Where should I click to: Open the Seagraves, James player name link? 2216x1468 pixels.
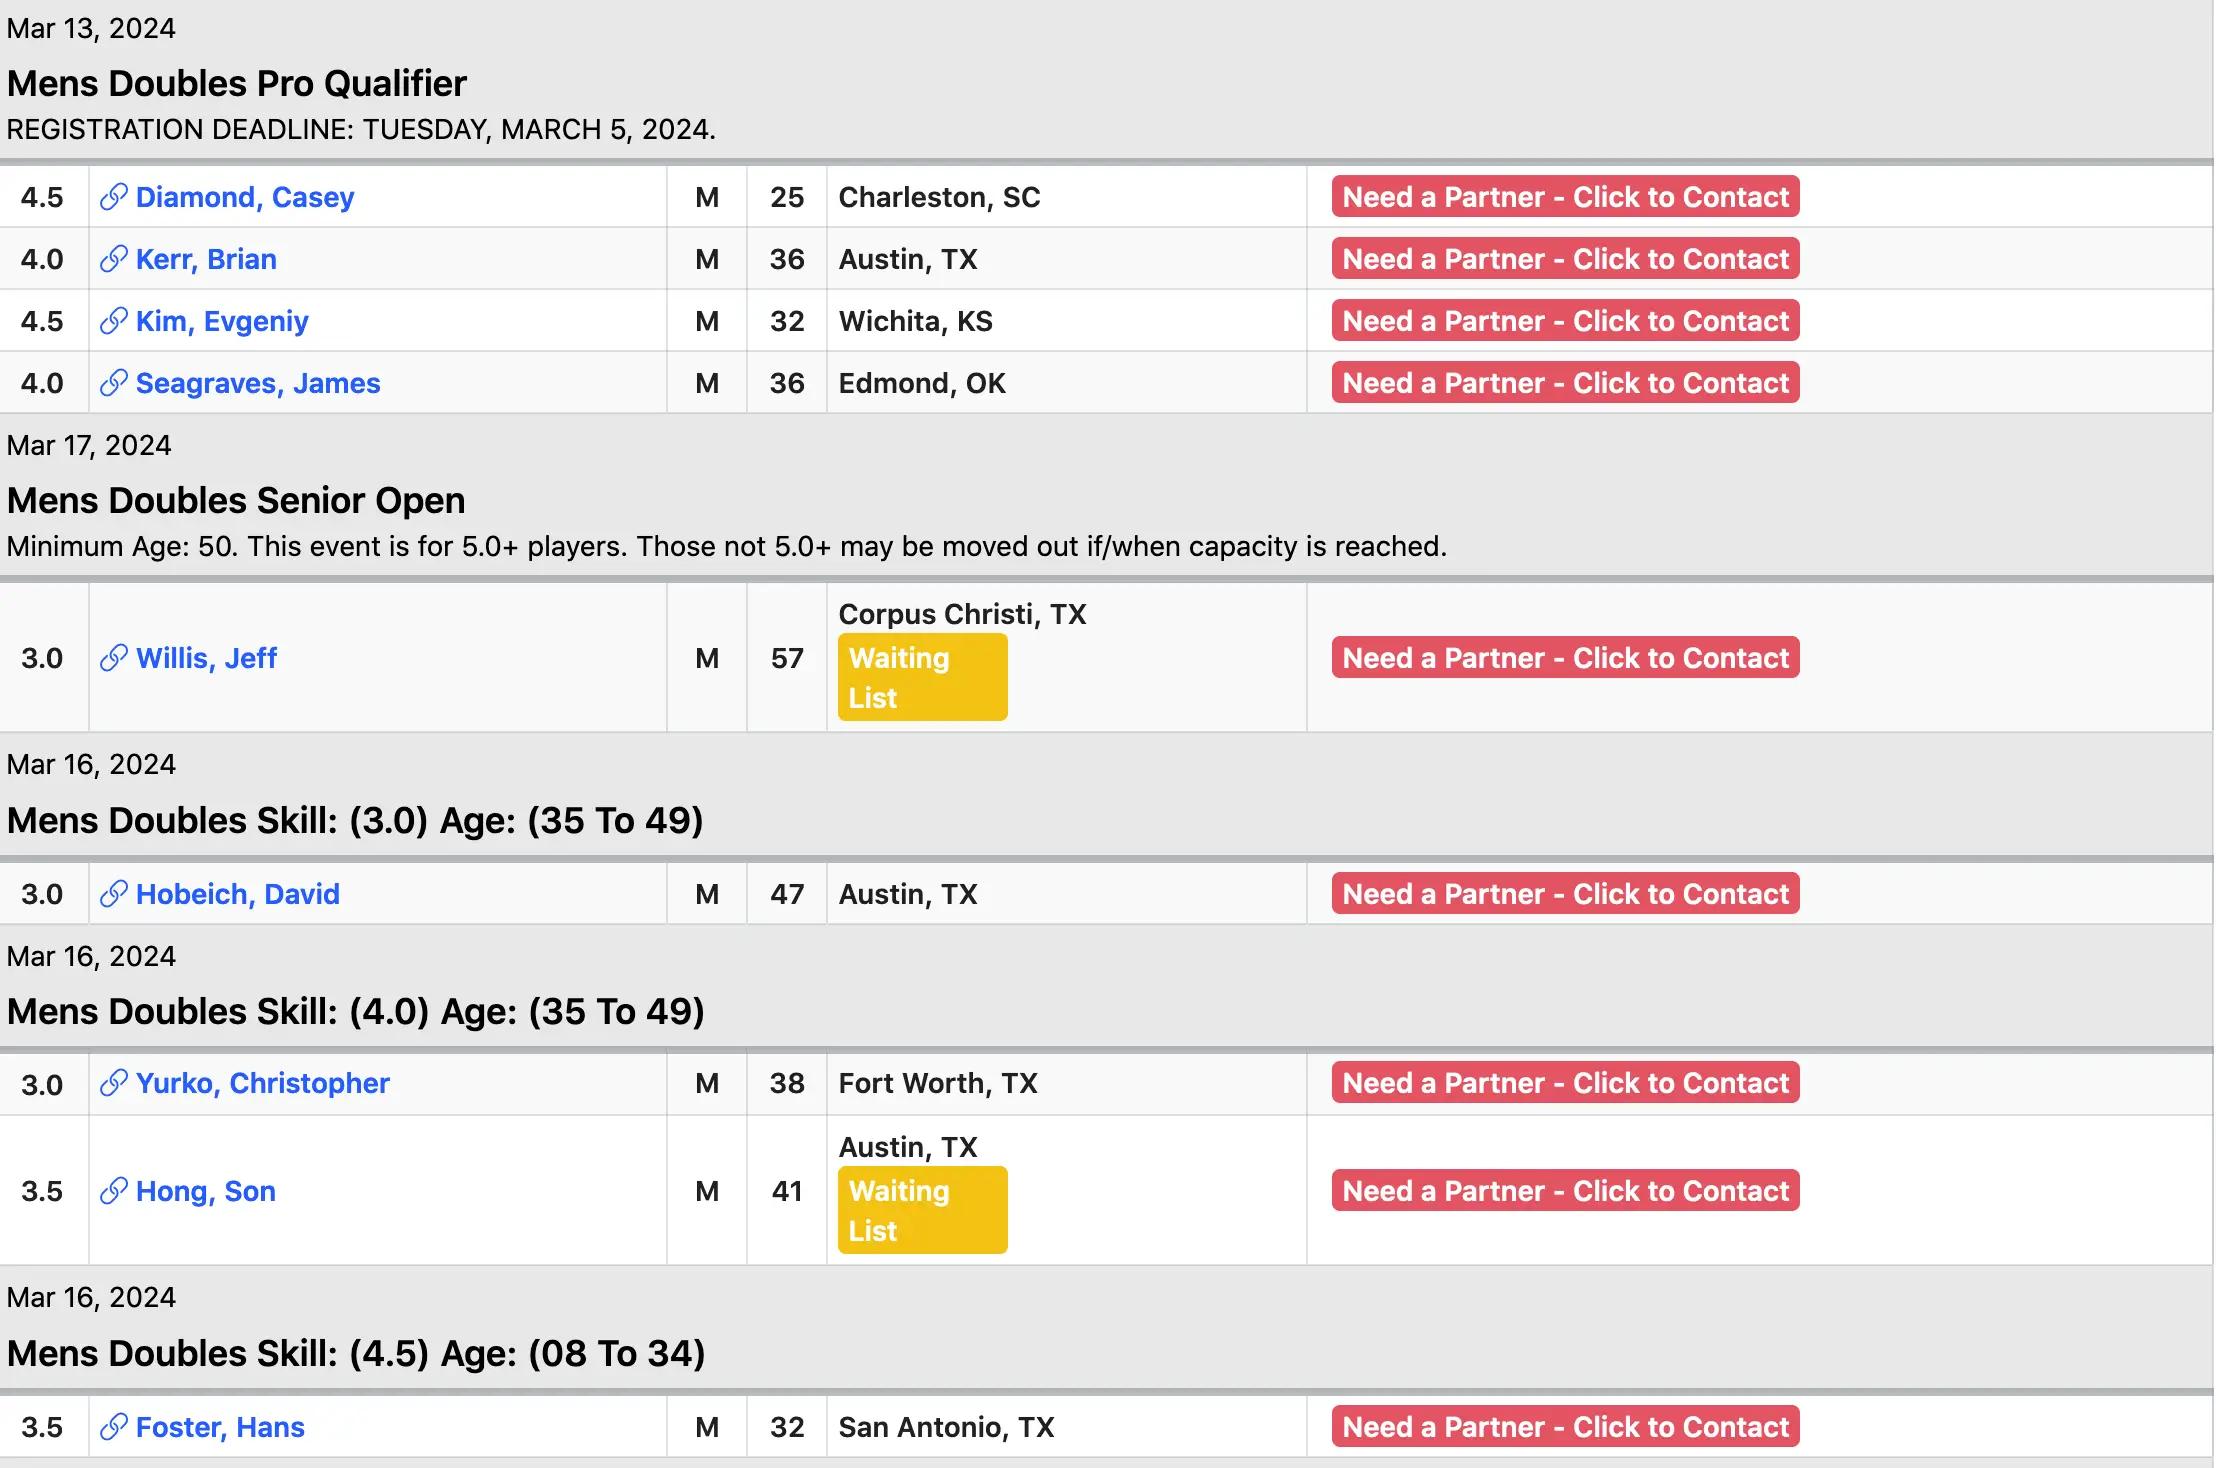258,383
